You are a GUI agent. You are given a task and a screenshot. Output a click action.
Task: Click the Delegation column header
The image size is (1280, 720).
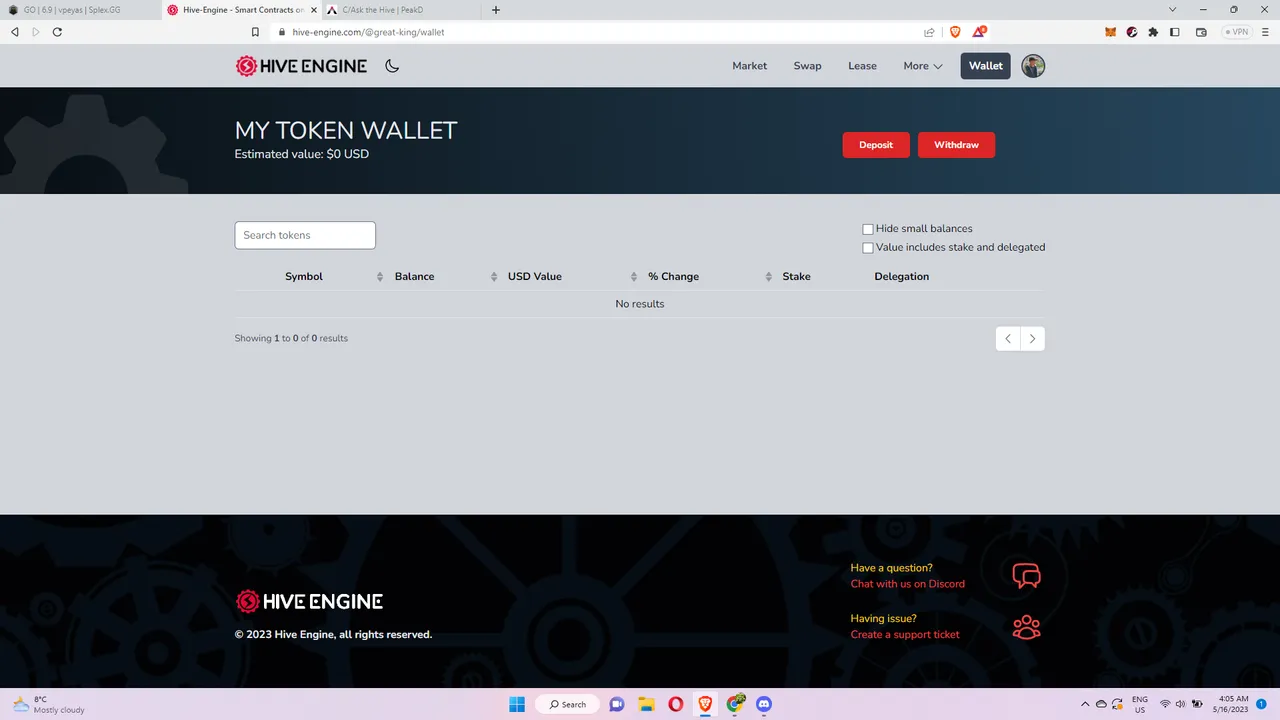(x=902, y=276)
